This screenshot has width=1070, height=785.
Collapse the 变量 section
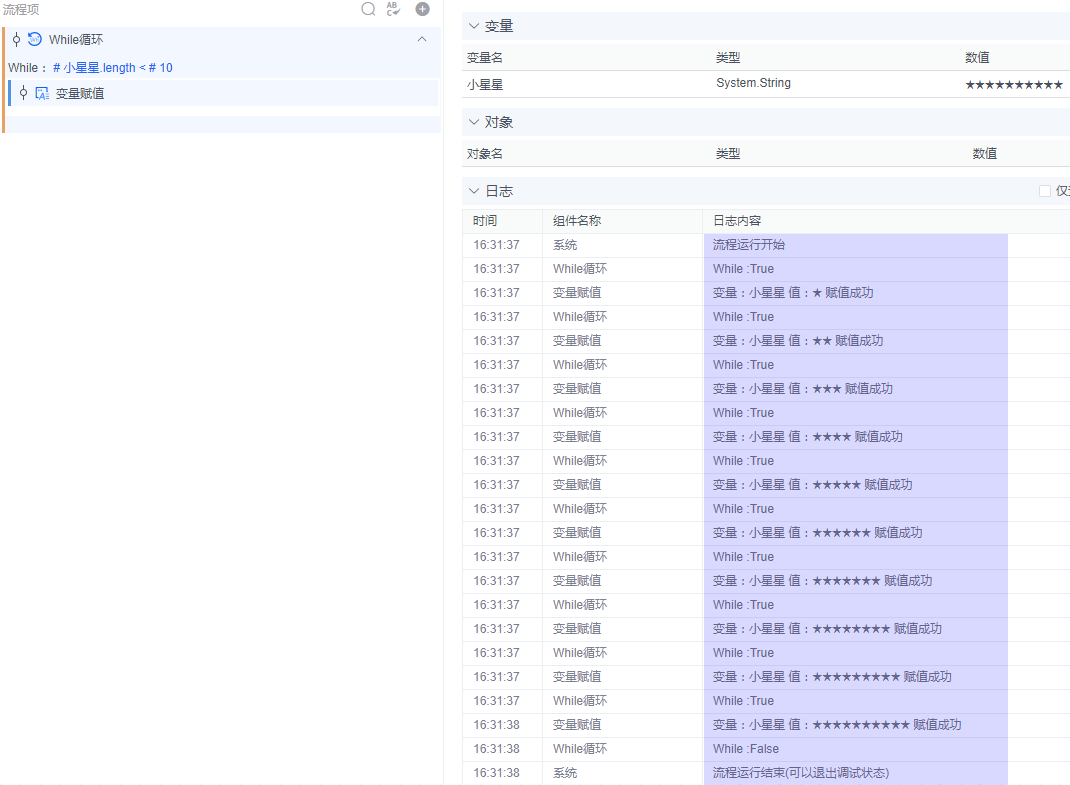point(473,26)
